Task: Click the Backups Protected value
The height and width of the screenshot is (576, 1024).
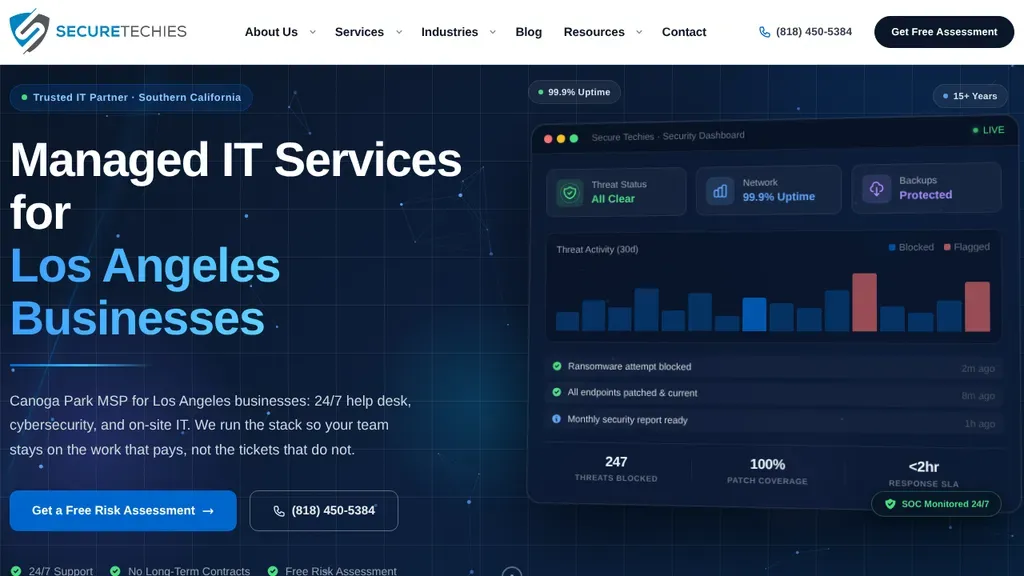Action: (925, 195)
